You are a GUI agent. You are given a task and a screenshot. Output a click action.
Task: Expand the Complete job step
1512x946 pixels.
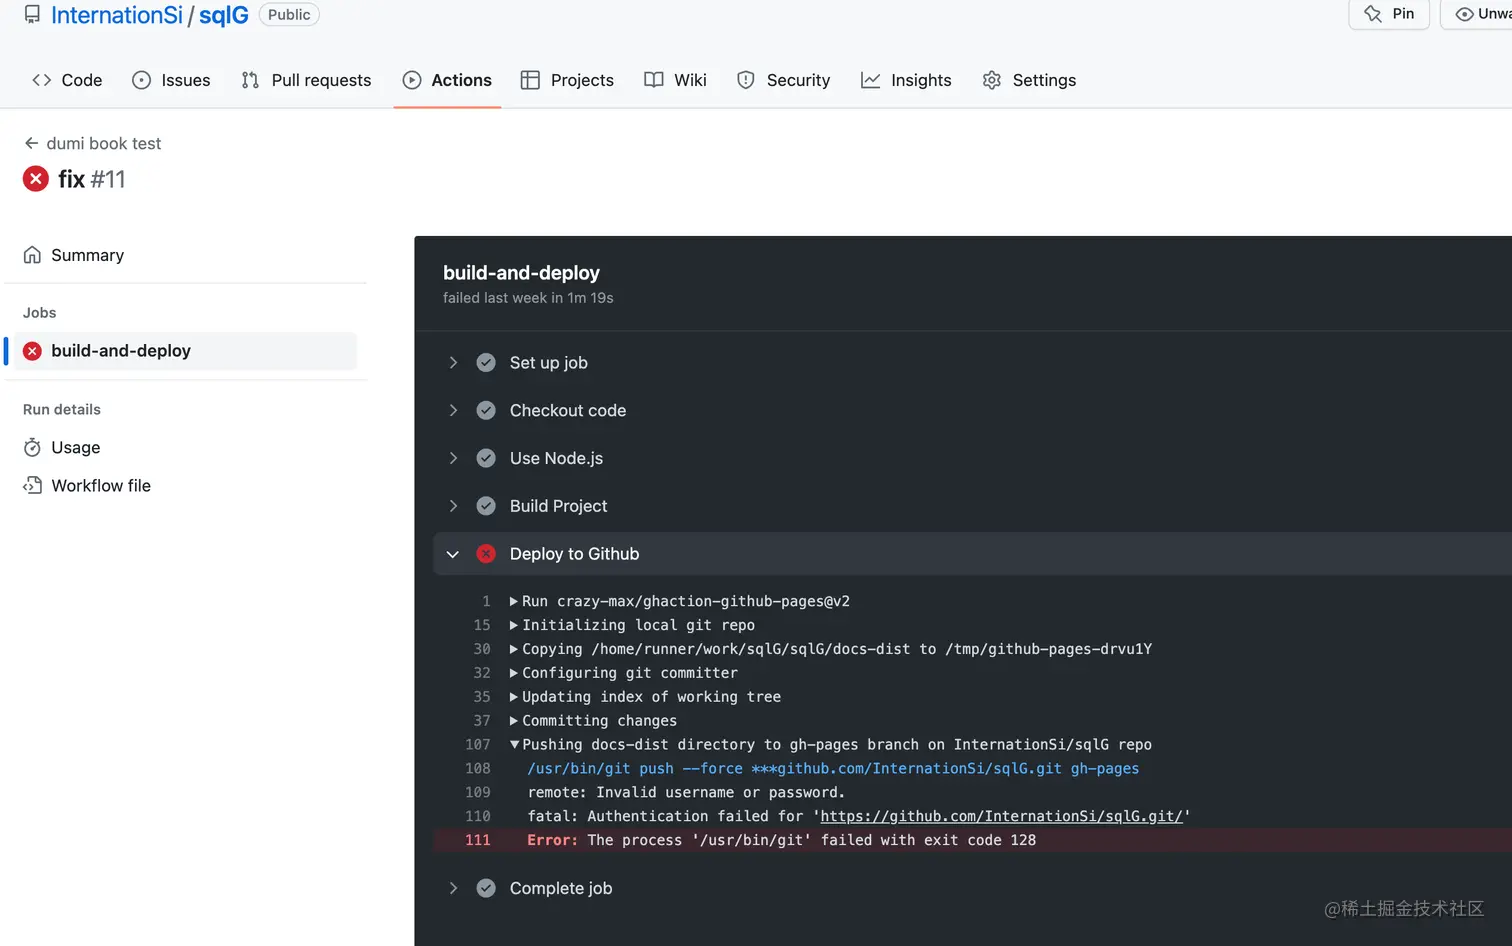pyautogui.click(x=453, y=888)
